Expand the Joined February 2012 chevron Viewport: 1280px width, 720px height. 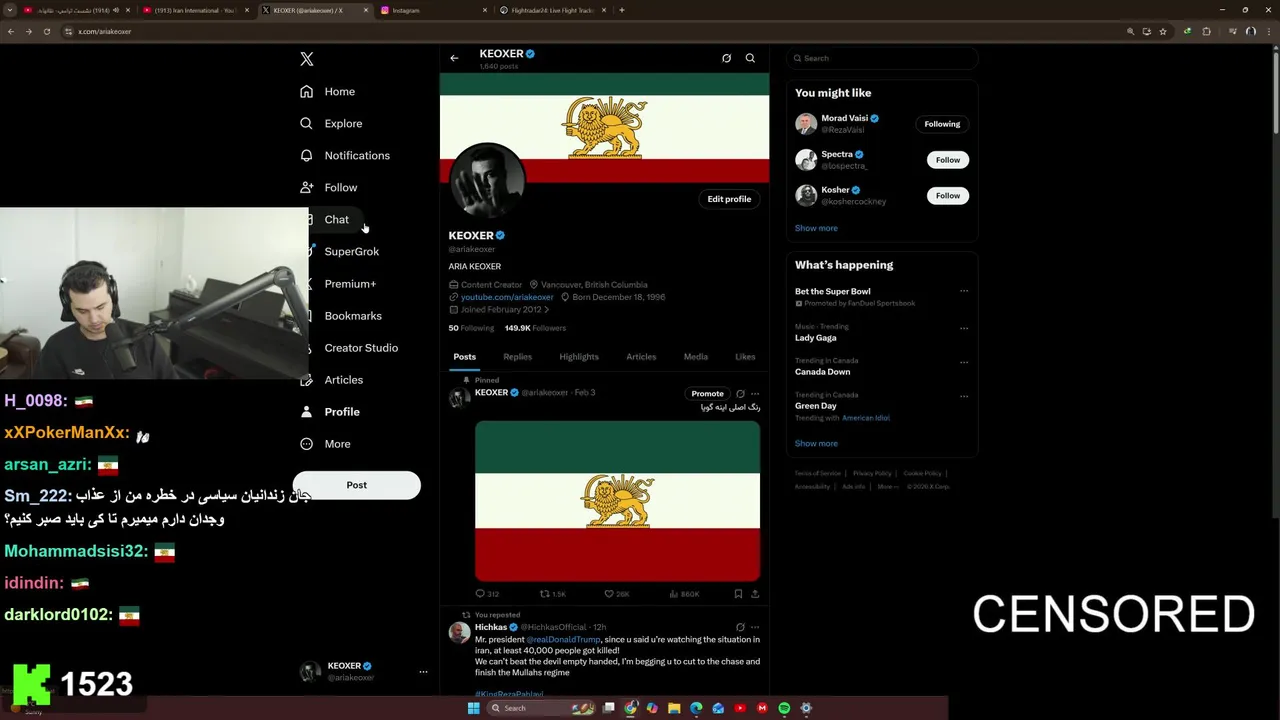click(546, 310)
